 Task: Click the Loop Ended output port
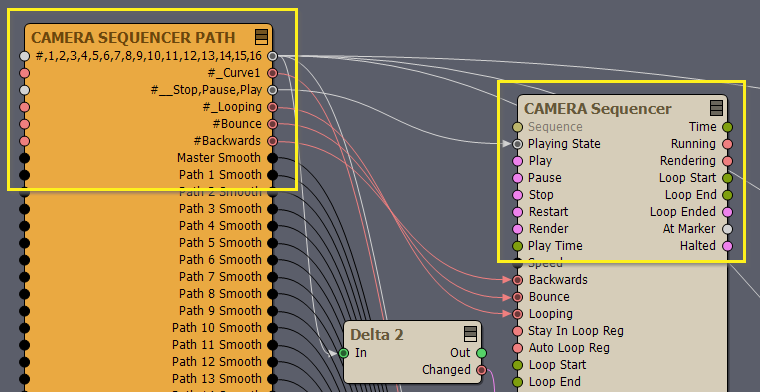coord(727,212)
